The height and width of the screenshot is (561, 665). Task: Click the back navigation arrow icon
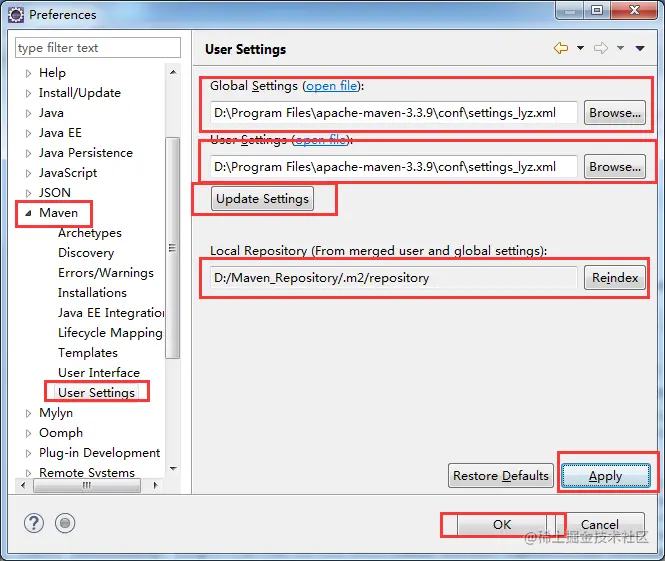561,48
